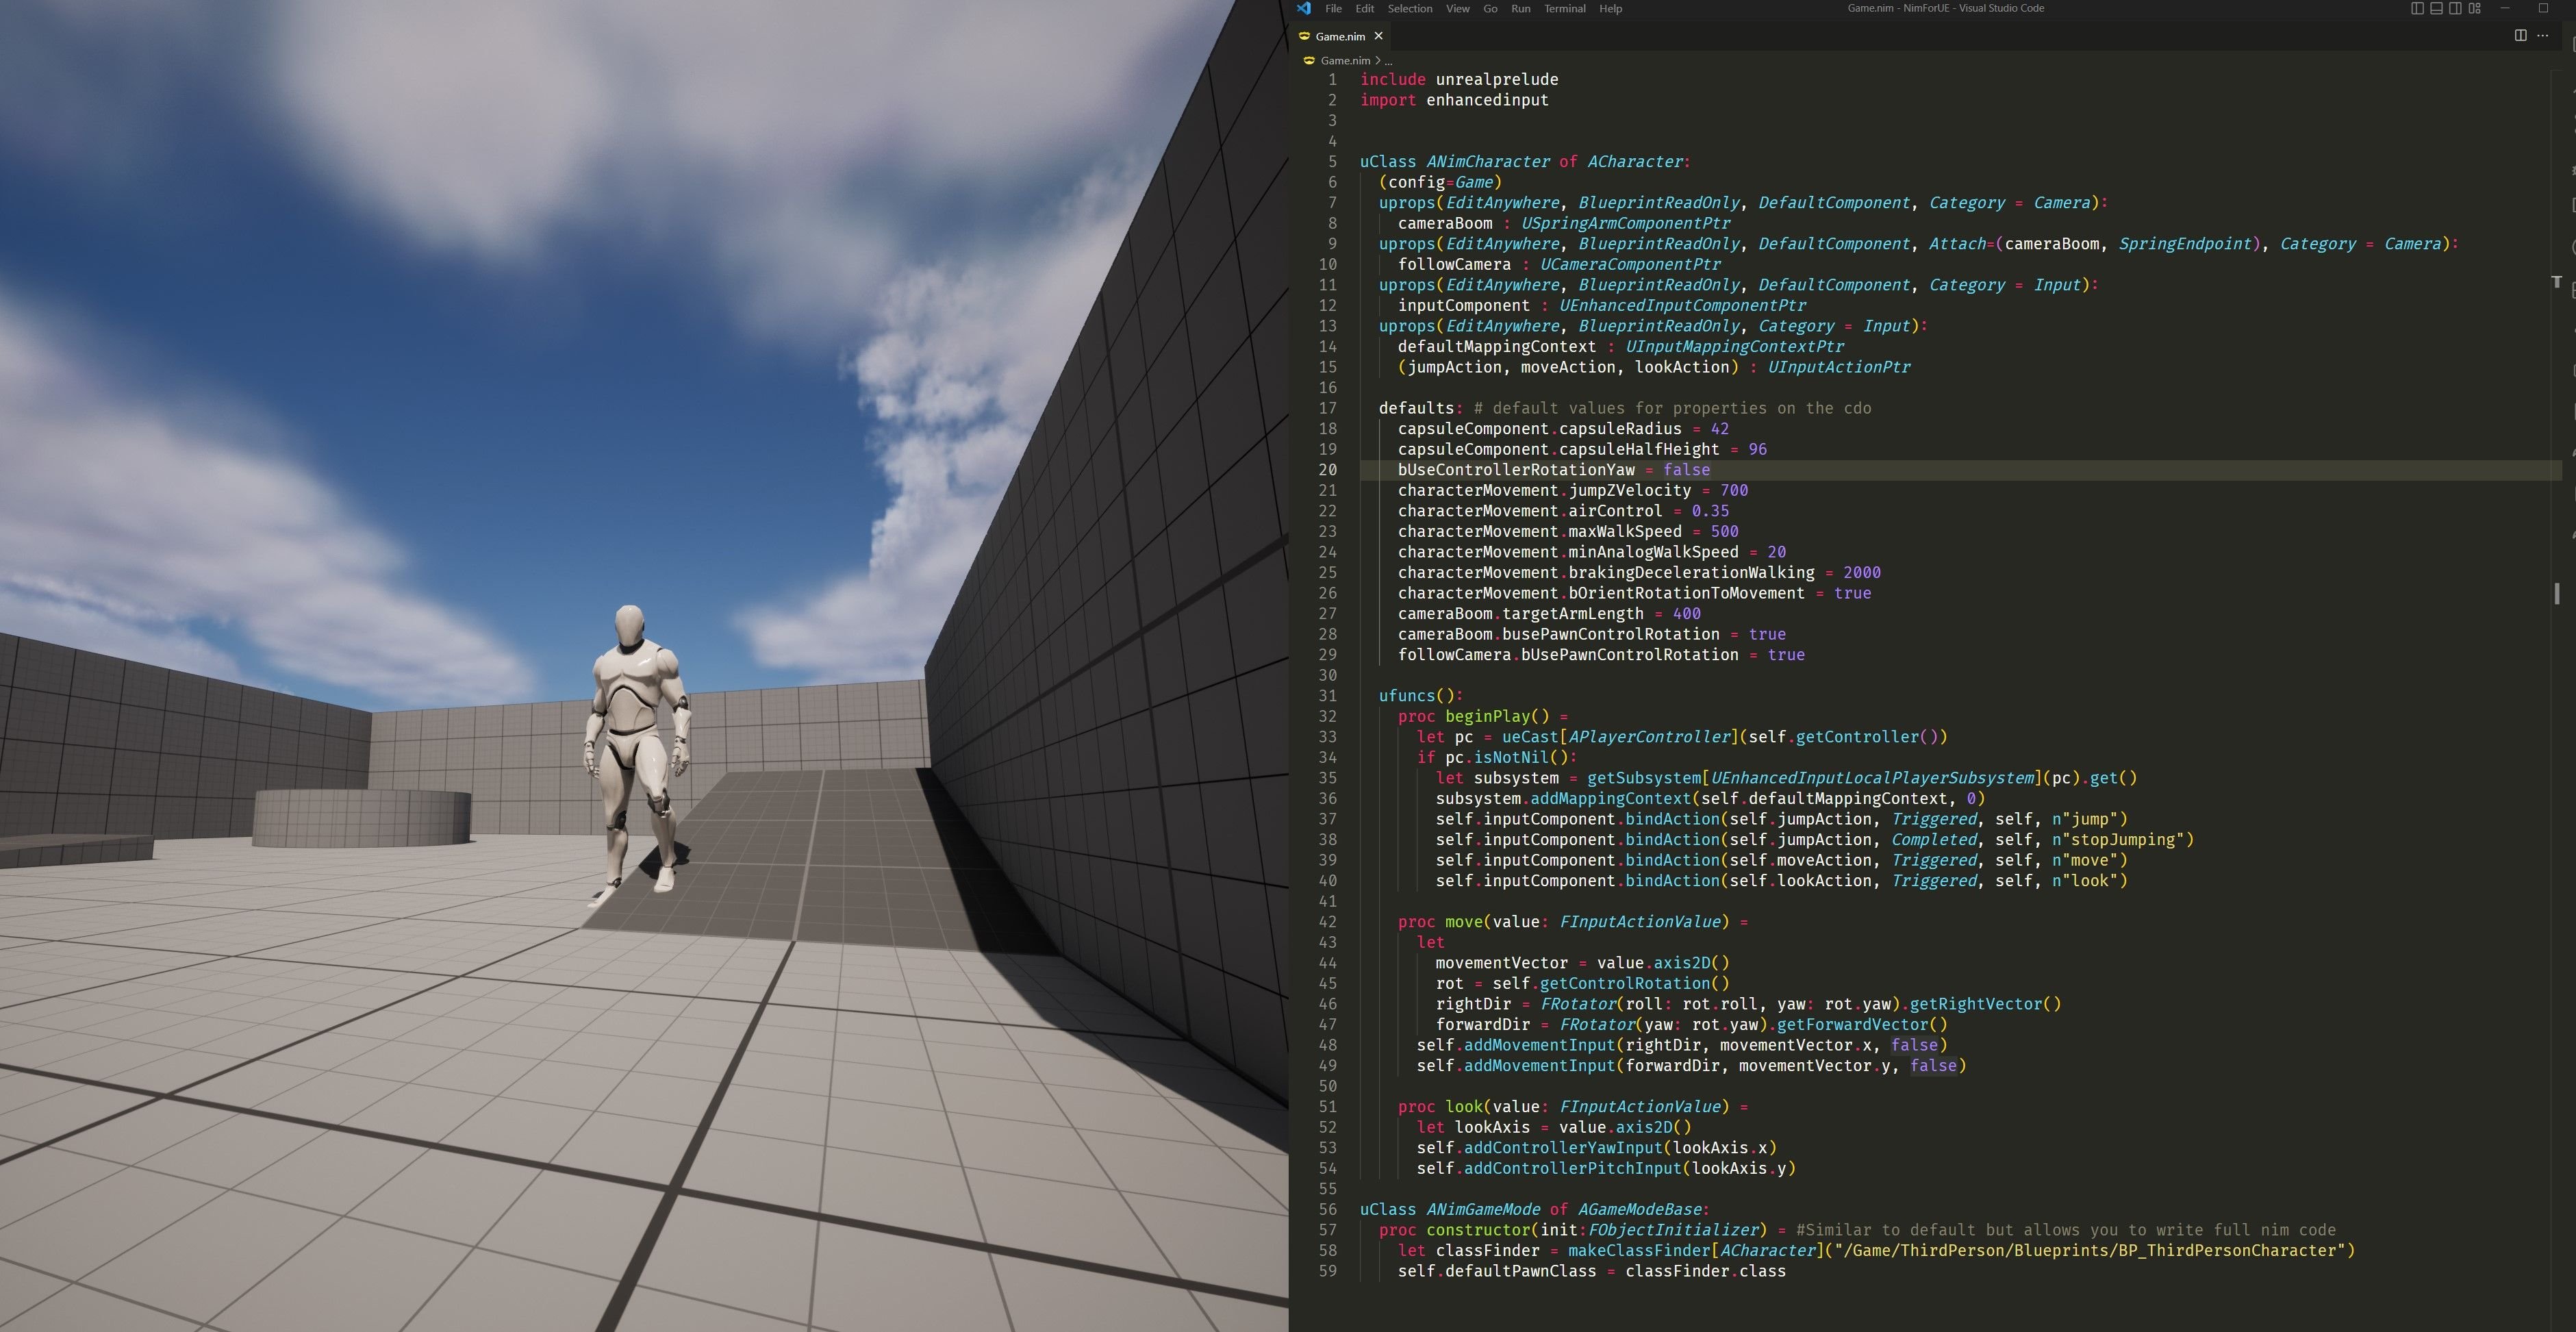Minimize the VS Code window
The image size is (2576, 1332).
[x=2506, y=8]
